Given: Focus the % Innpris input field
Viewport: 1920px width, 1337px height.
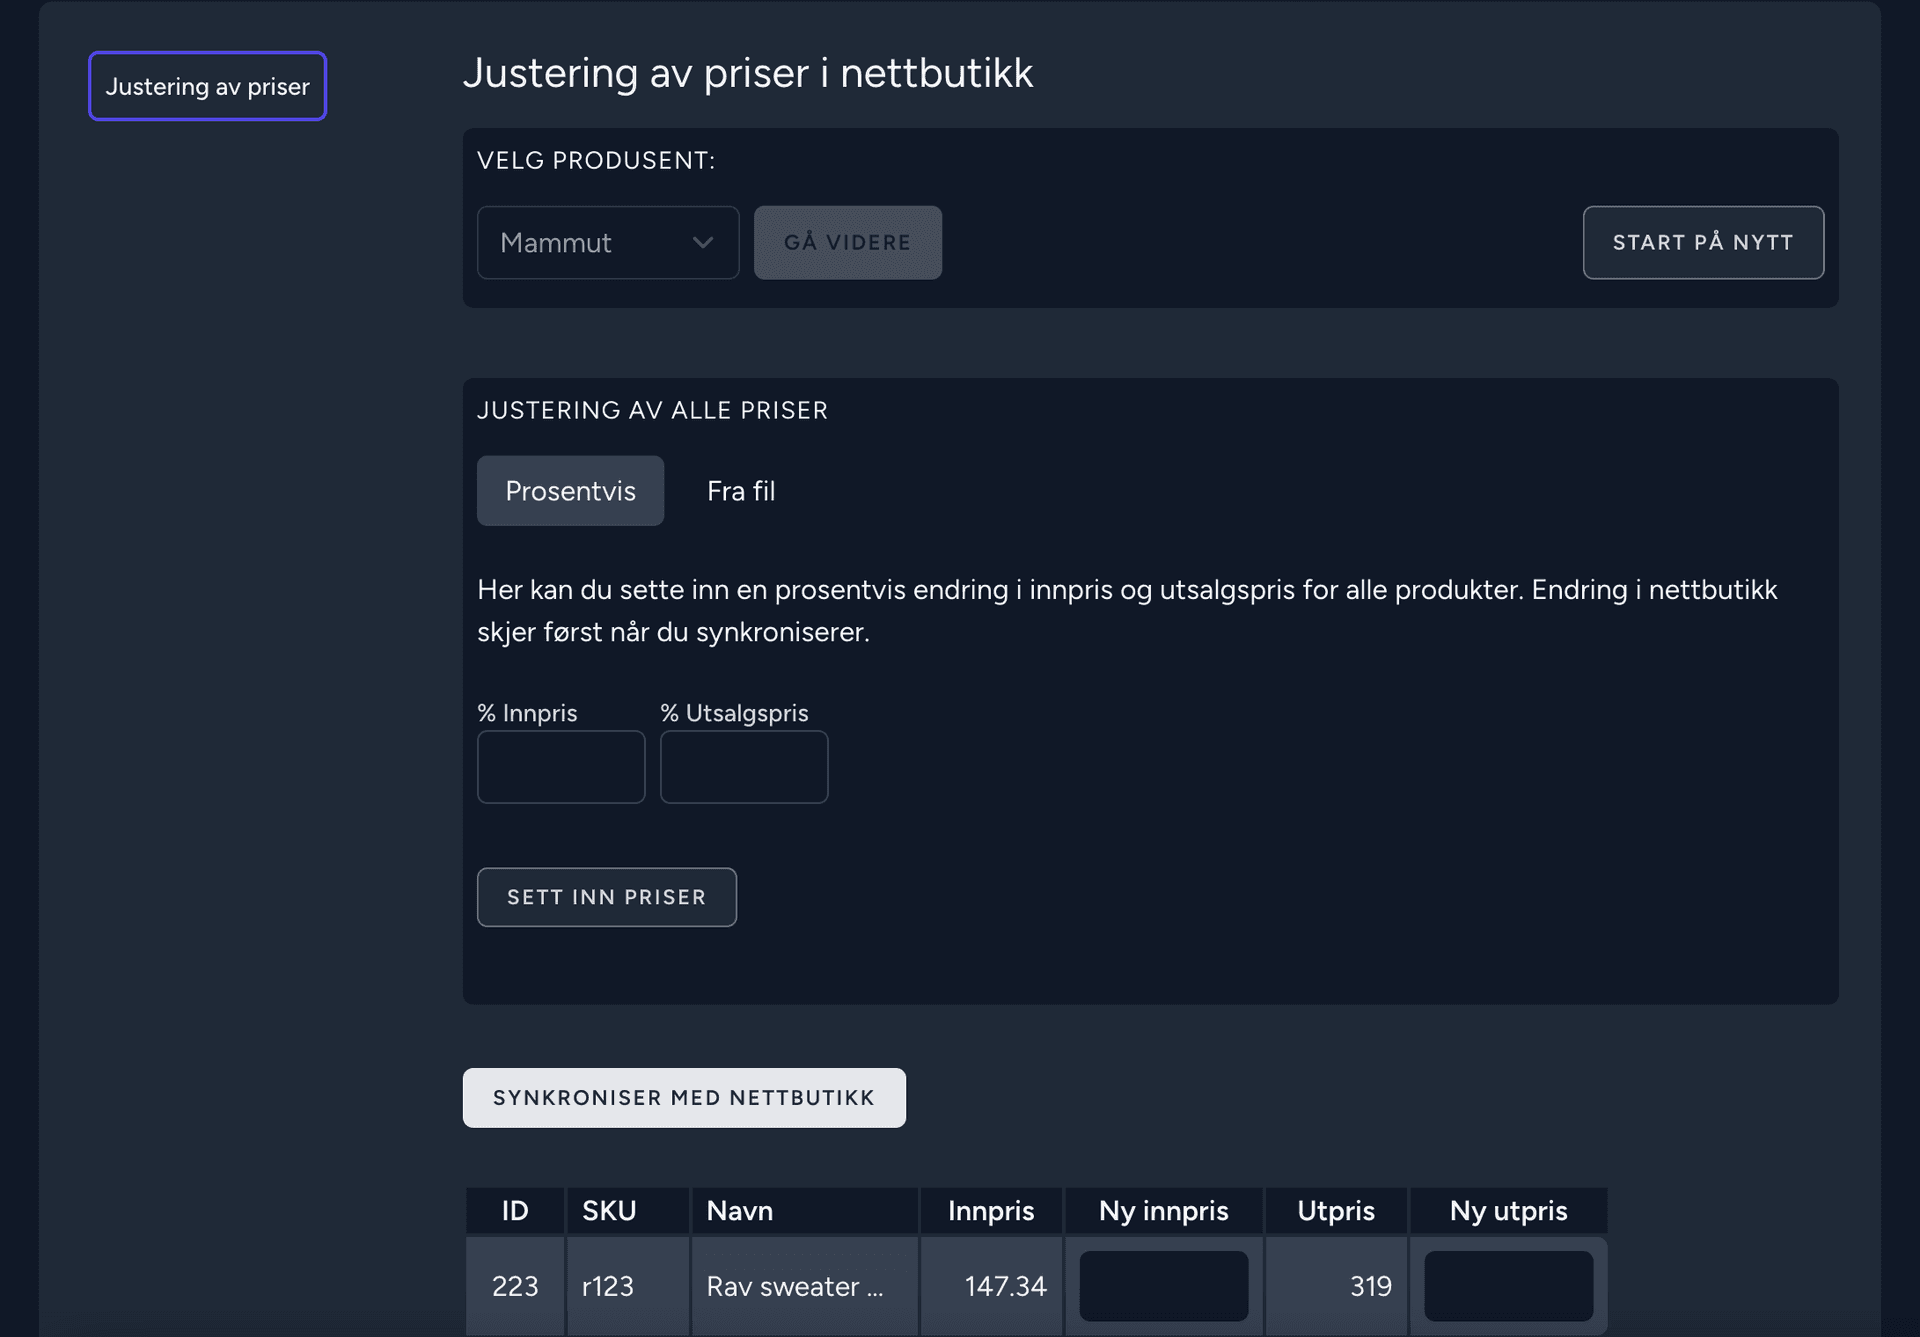Looking at the screenshot, I should [561, 767].
